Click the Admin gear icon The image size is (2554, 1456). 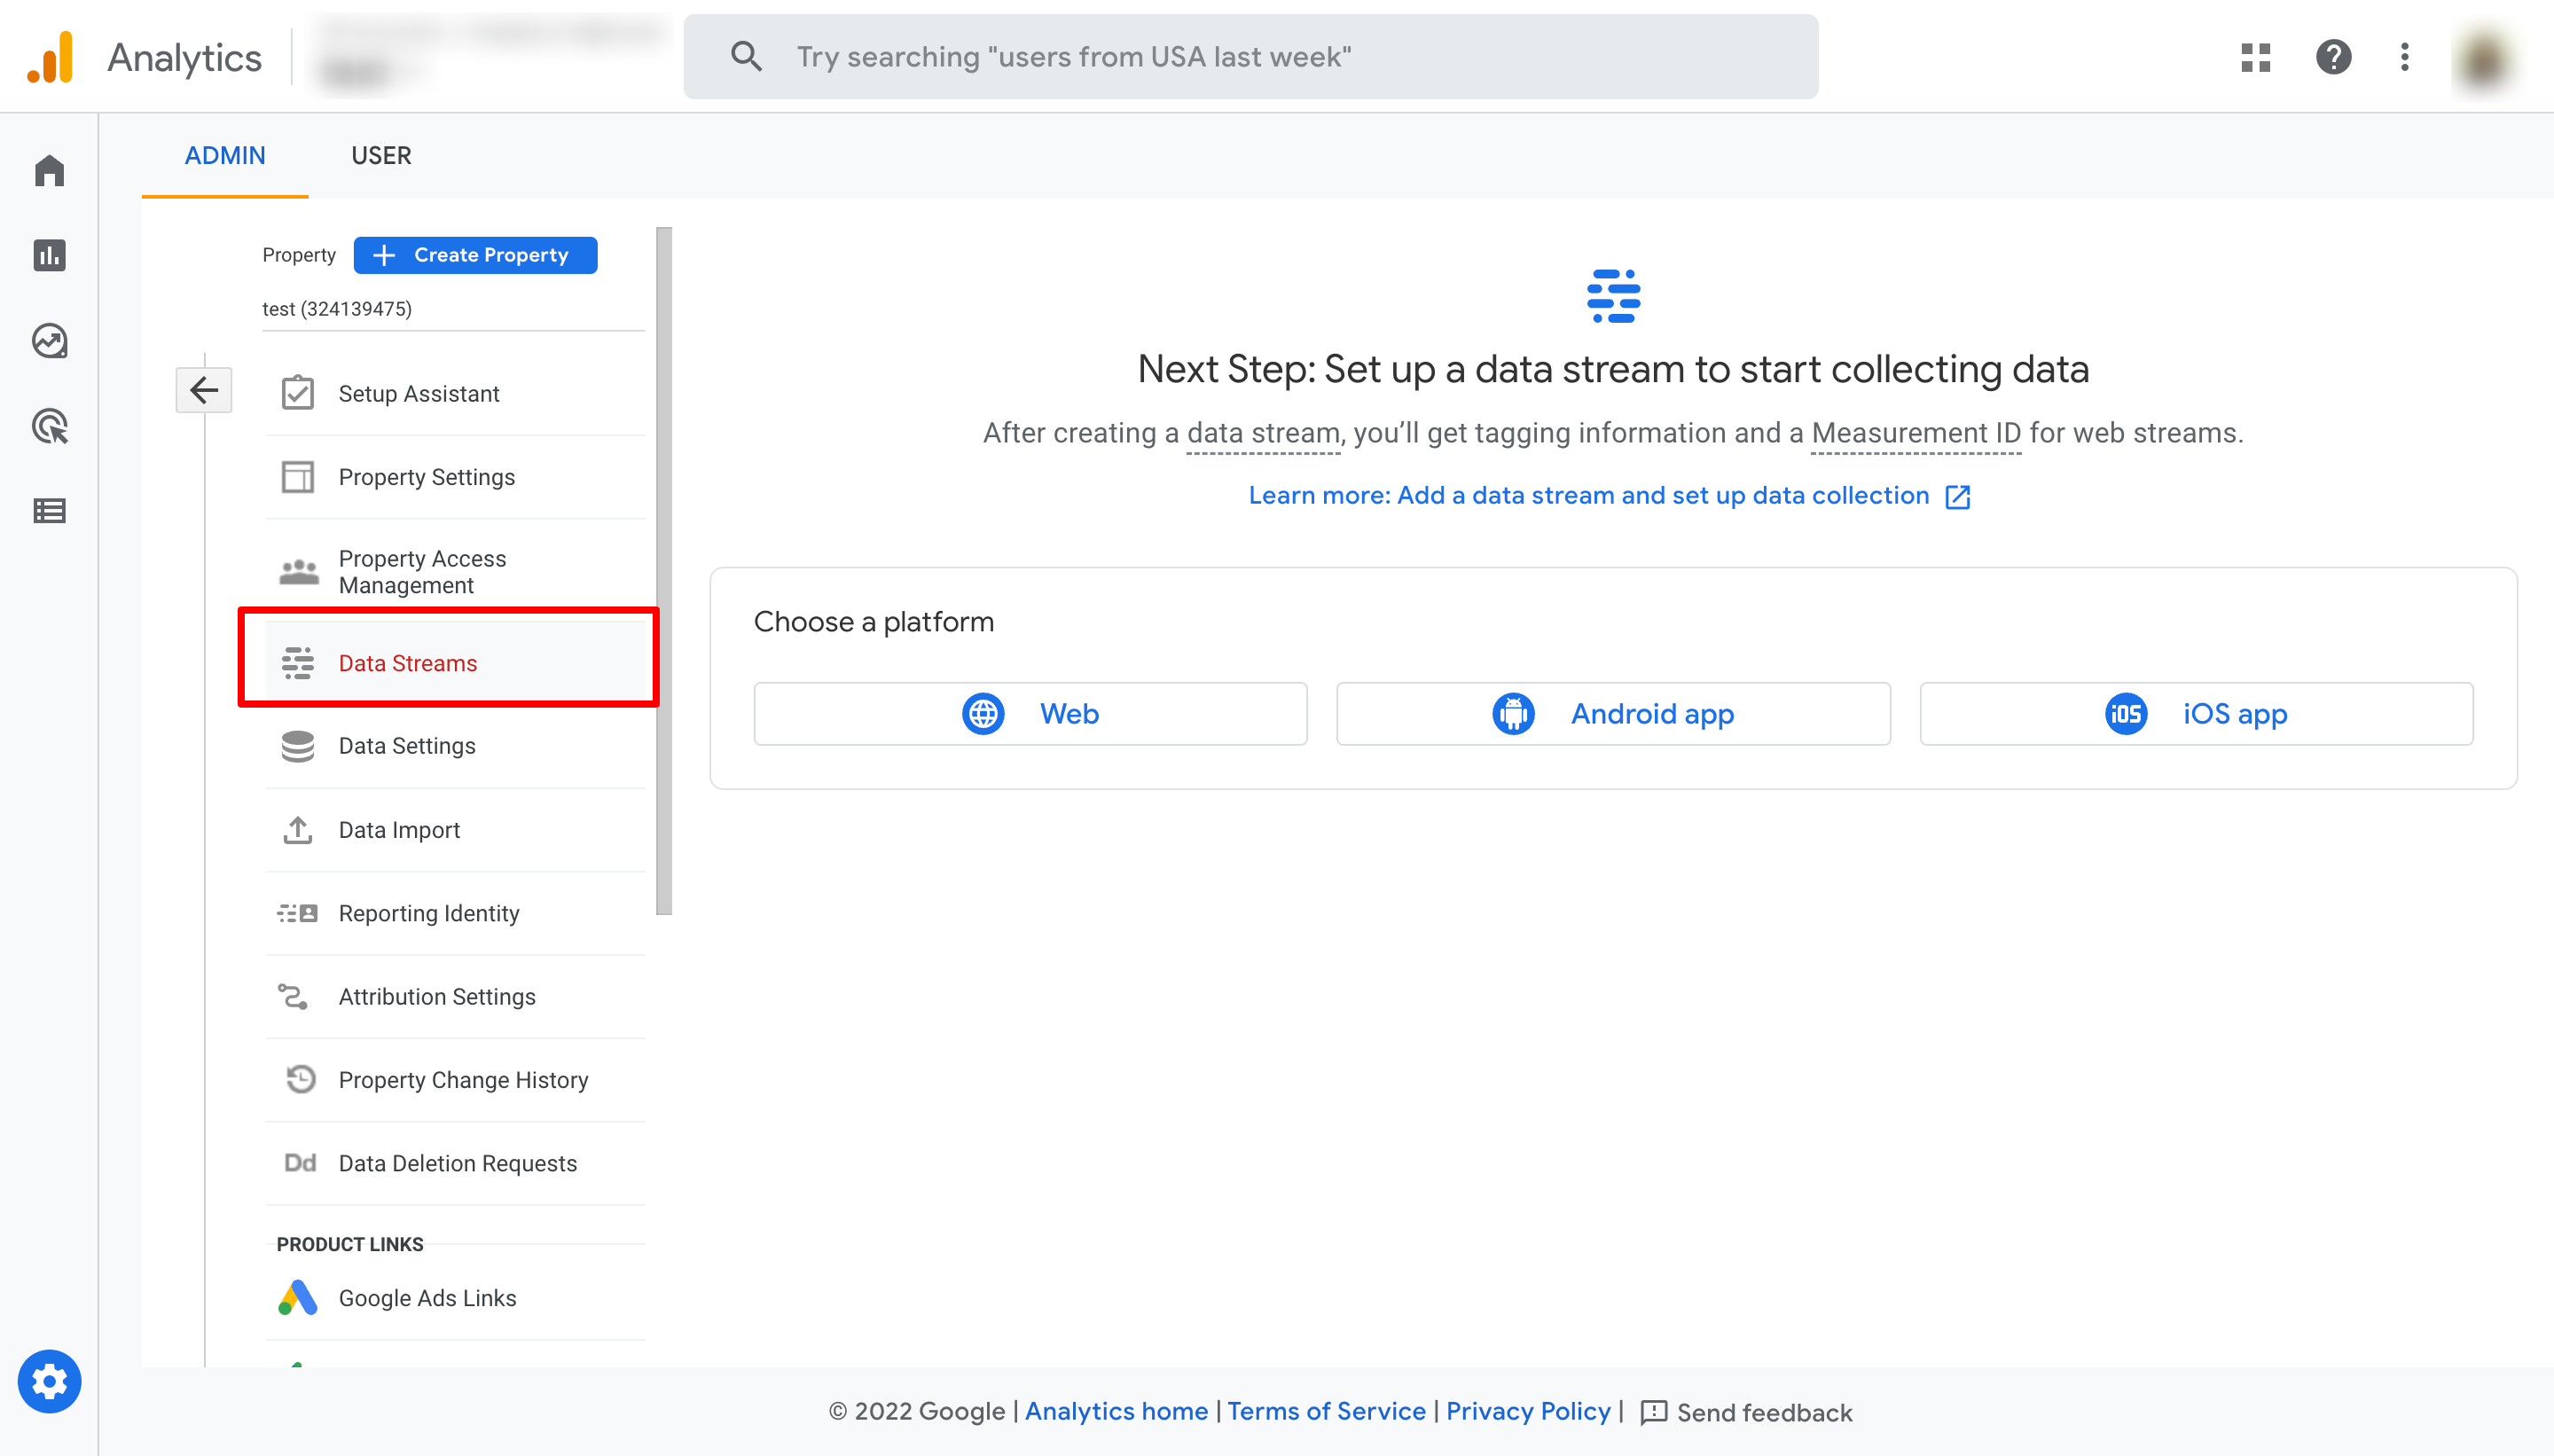(49, 1381)
